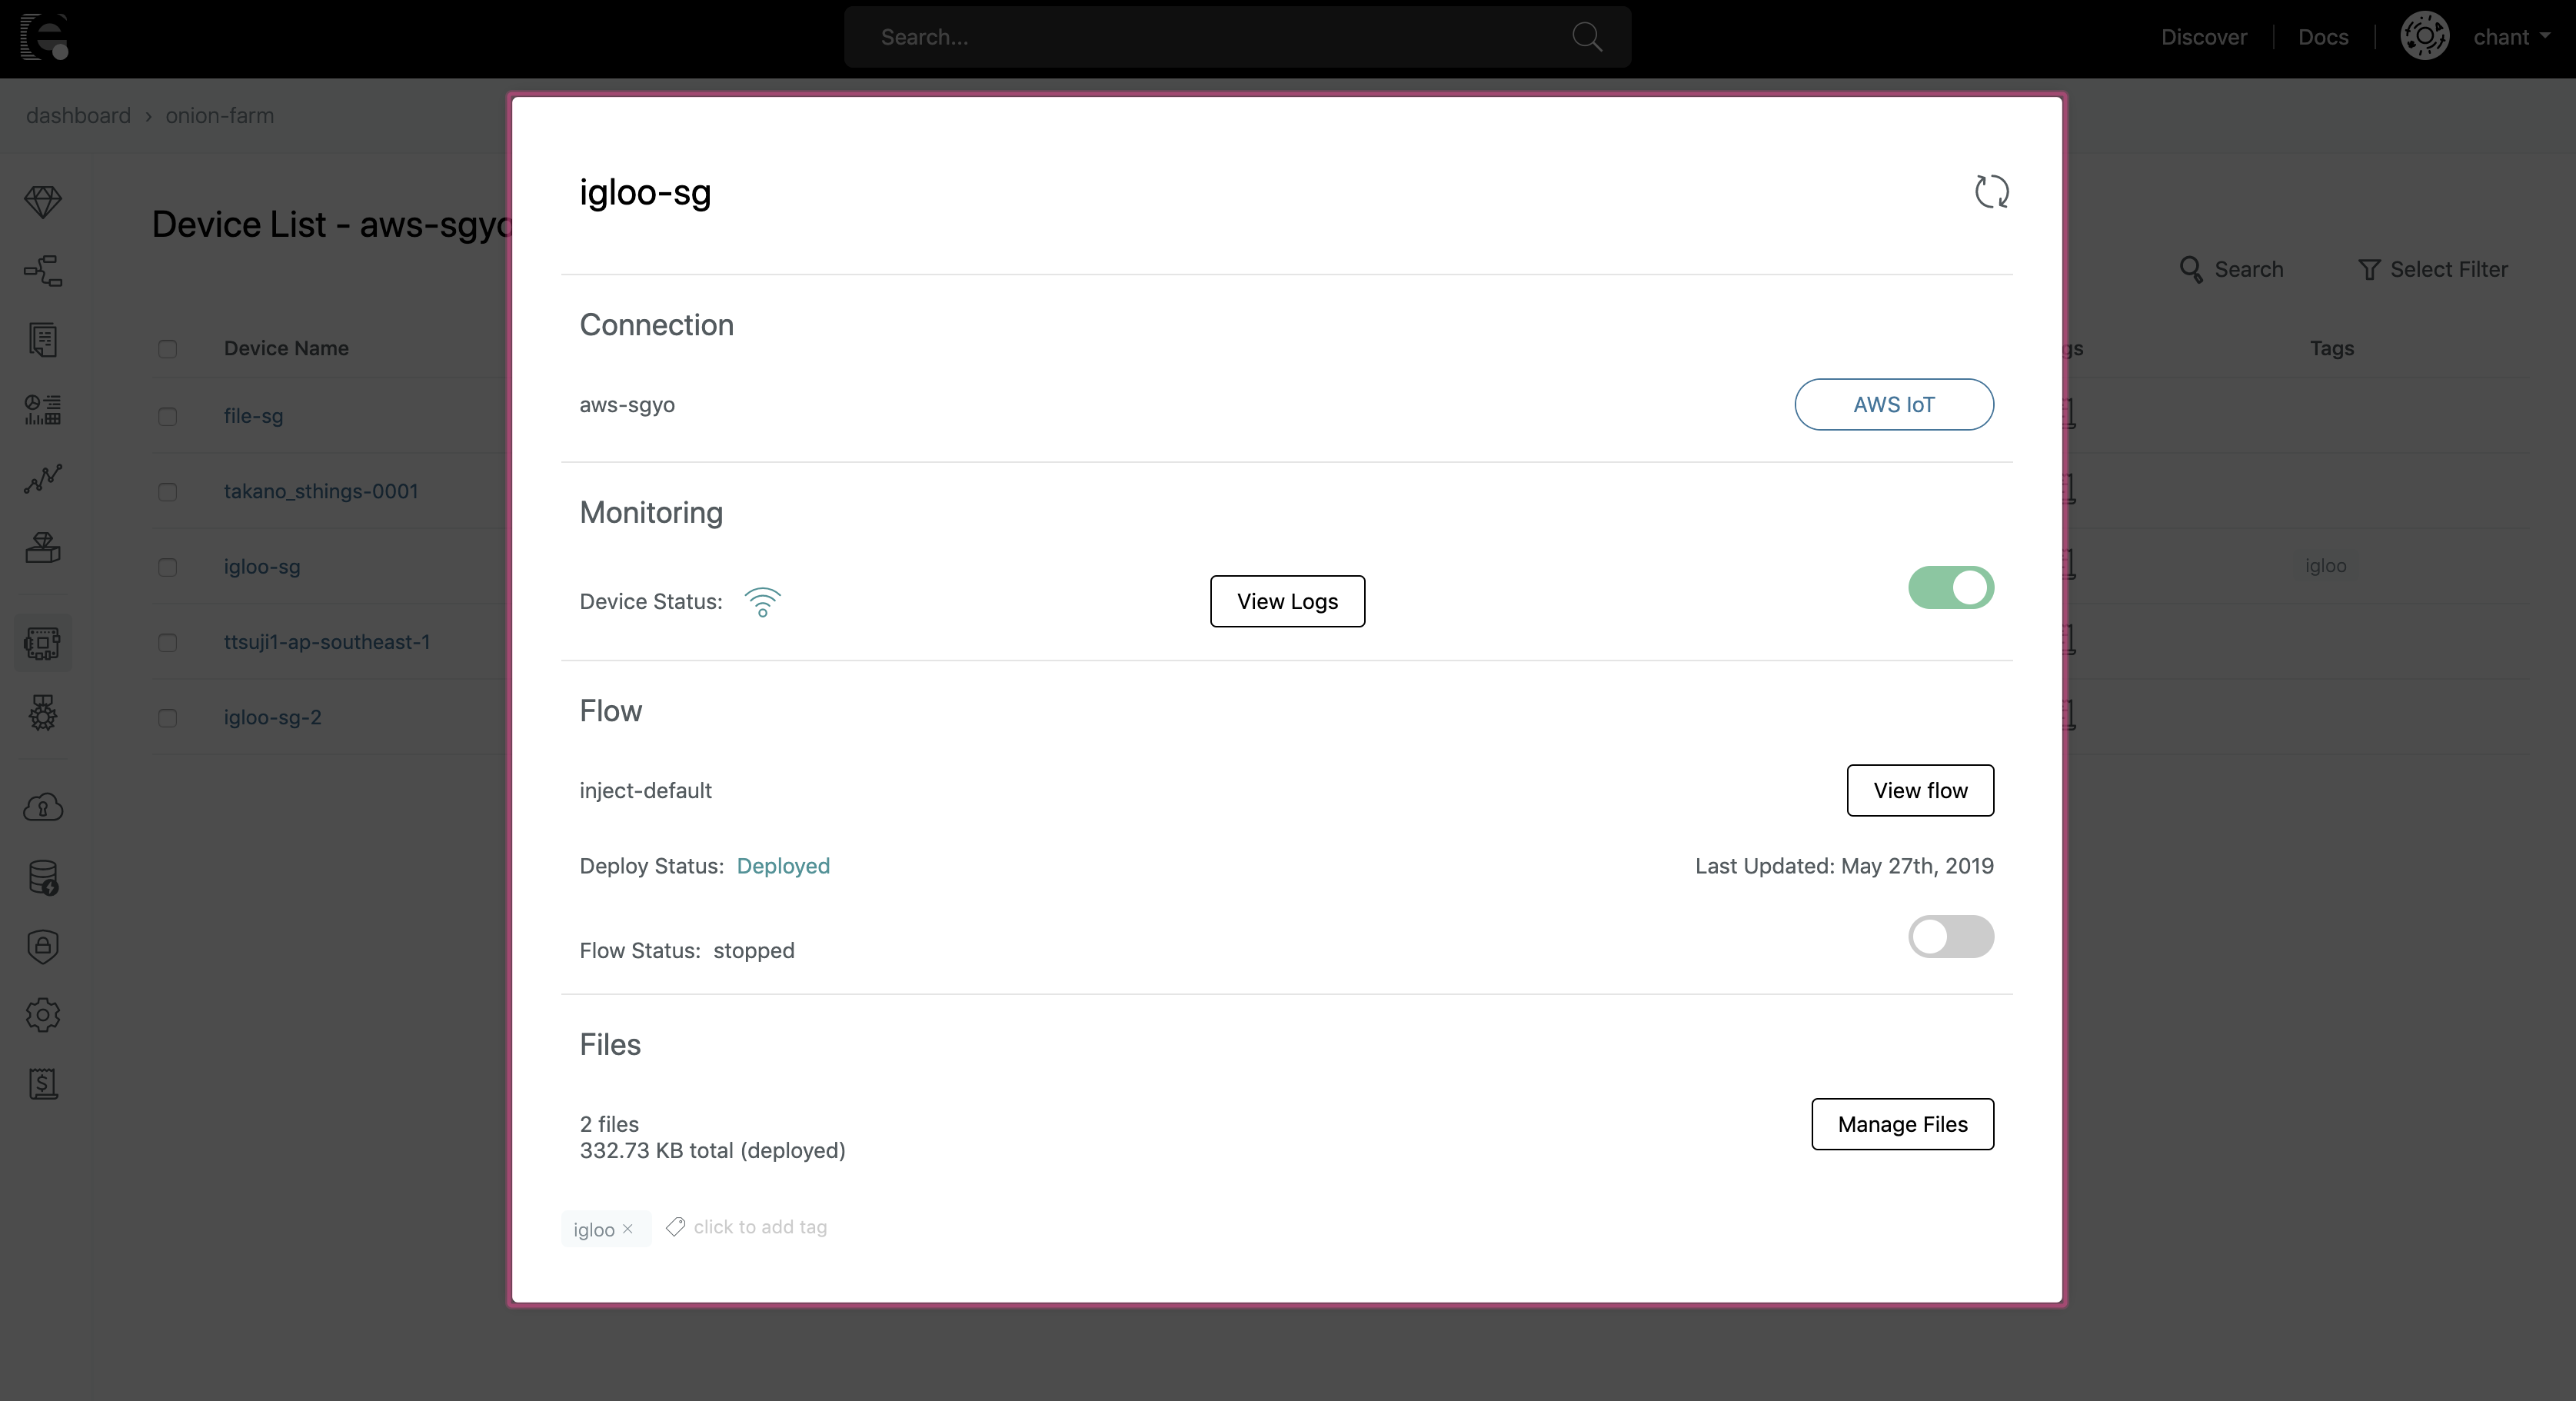This screenshot has width=2576, height=1401.
Task: Open the device chip icon in sidebar
Action: (x=43, y=642)
